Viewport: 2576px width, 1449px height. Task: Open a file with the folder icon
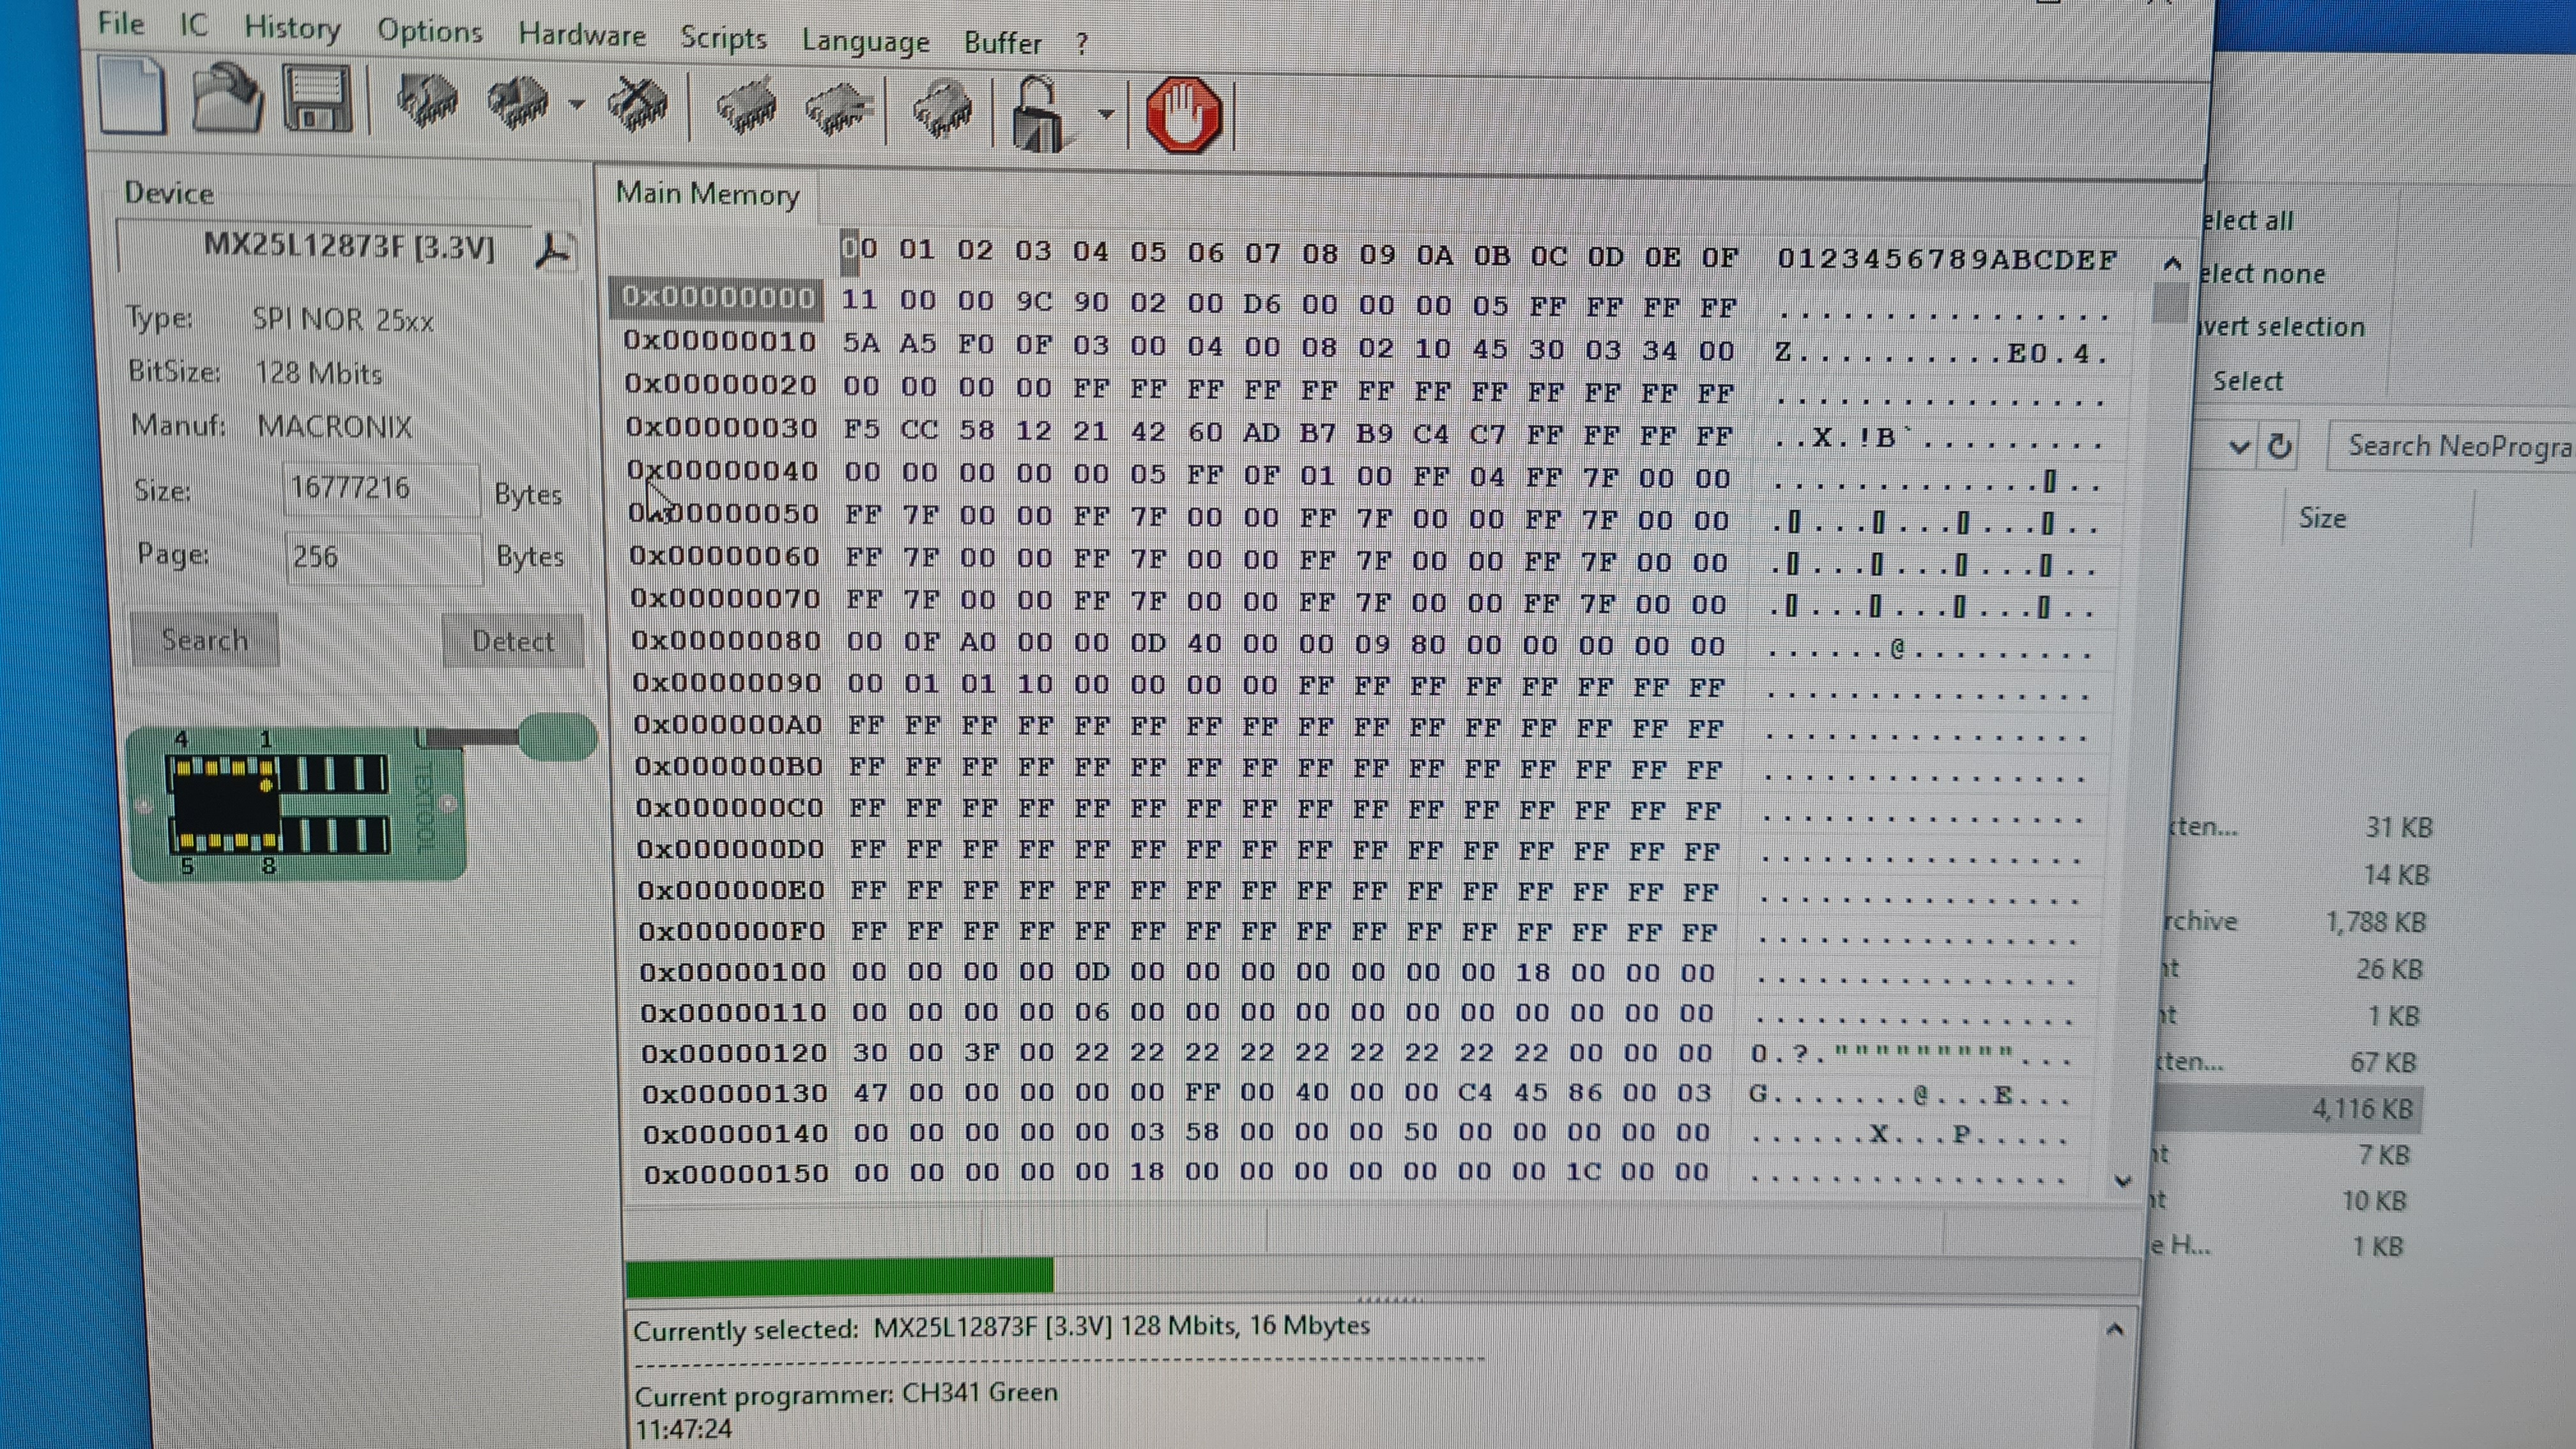[x=228, y=98]
